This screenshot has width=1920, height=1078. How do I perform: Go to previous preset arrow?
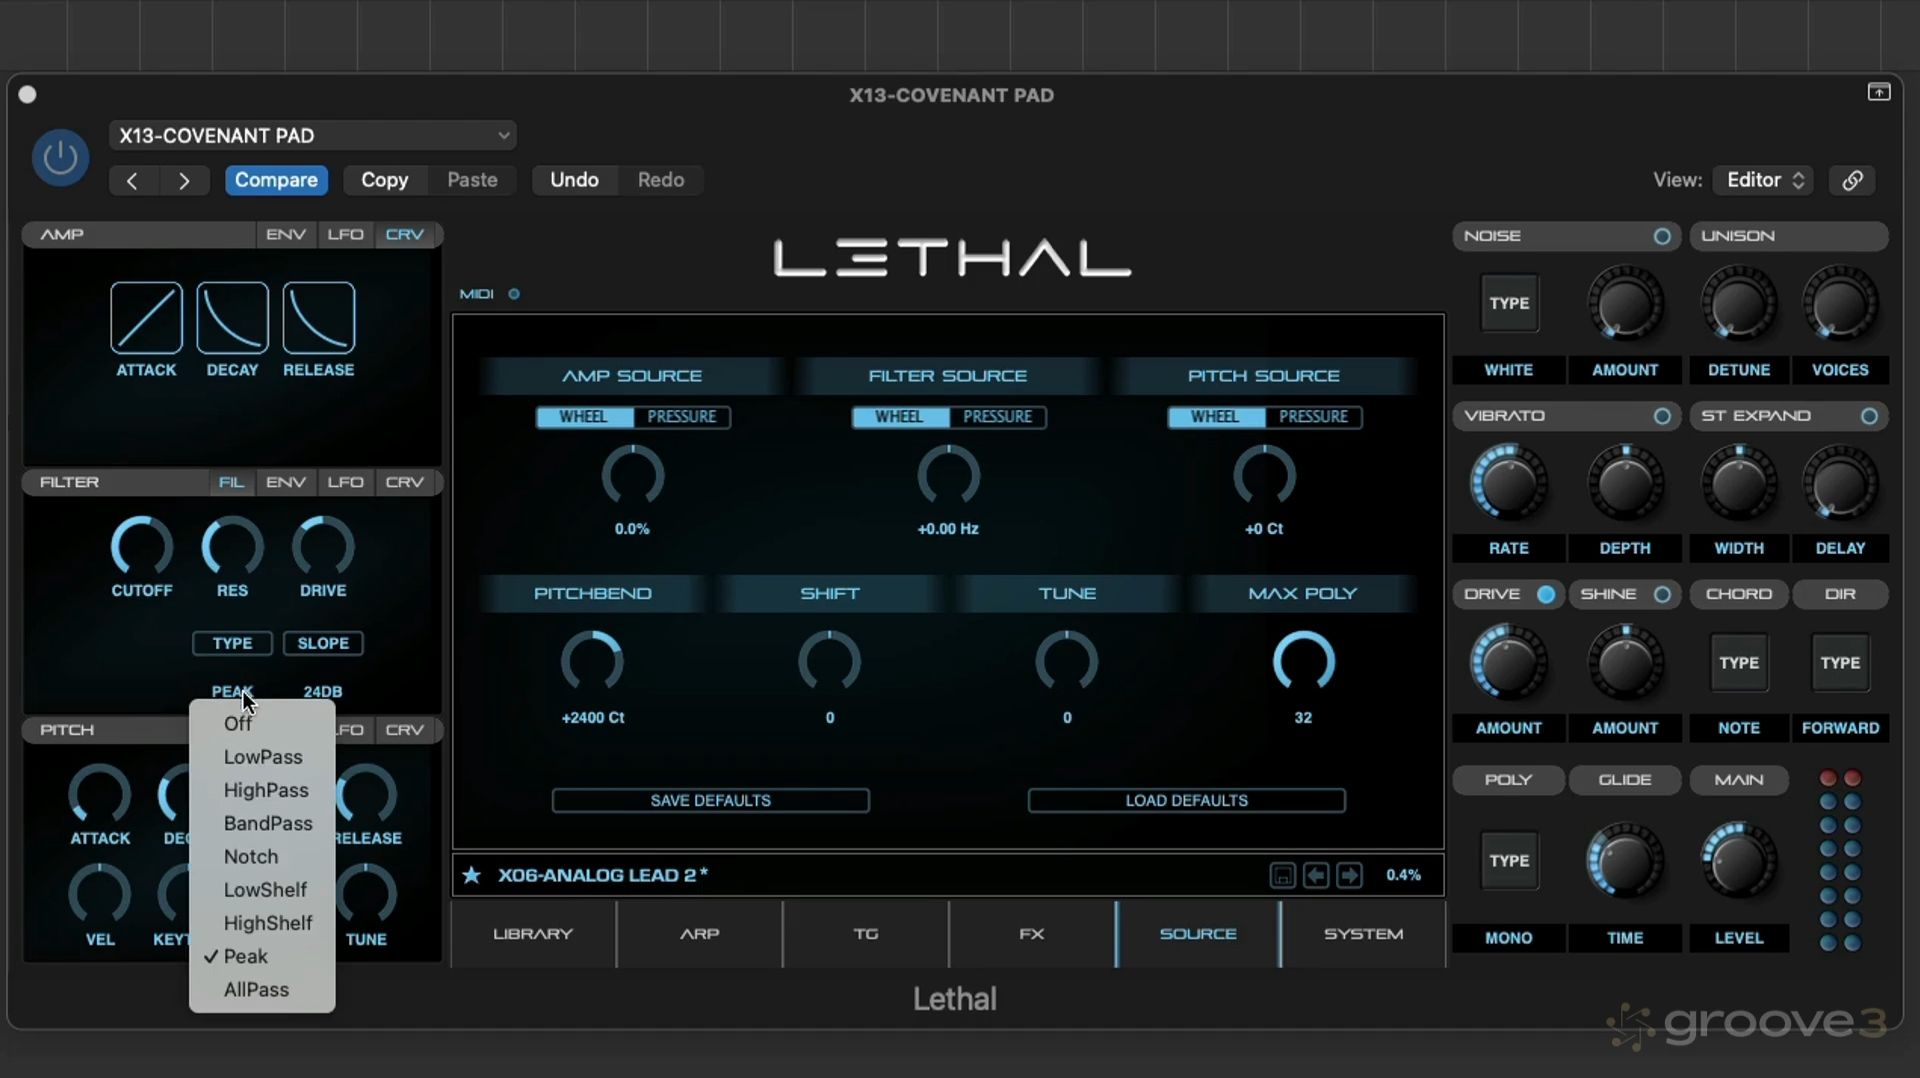[x=132, y=180]
